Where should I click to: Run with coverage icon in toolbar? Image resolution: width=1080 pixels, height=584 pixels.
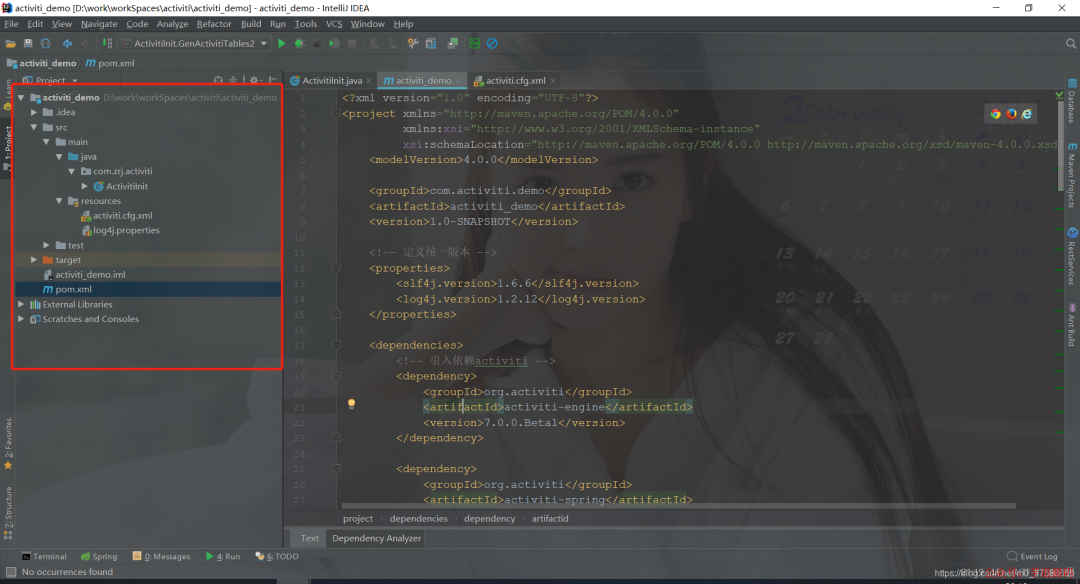click(x=334, y=43)
